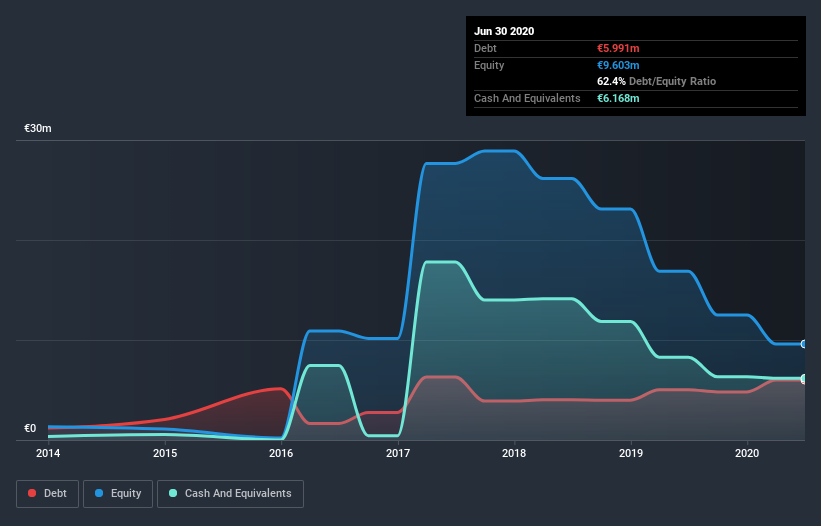This screenshot has height=526, width=821.
Task: Click the €9.603m equity value
Action: 618,65
